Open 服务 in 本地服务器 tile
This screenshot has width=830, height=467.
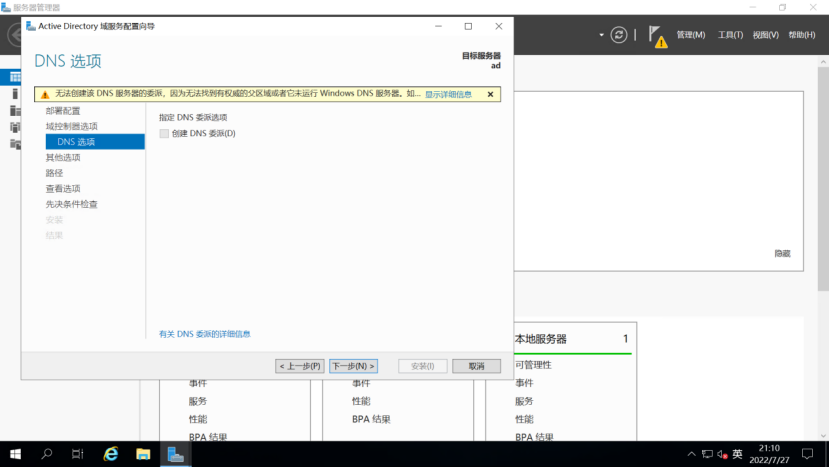524,401
